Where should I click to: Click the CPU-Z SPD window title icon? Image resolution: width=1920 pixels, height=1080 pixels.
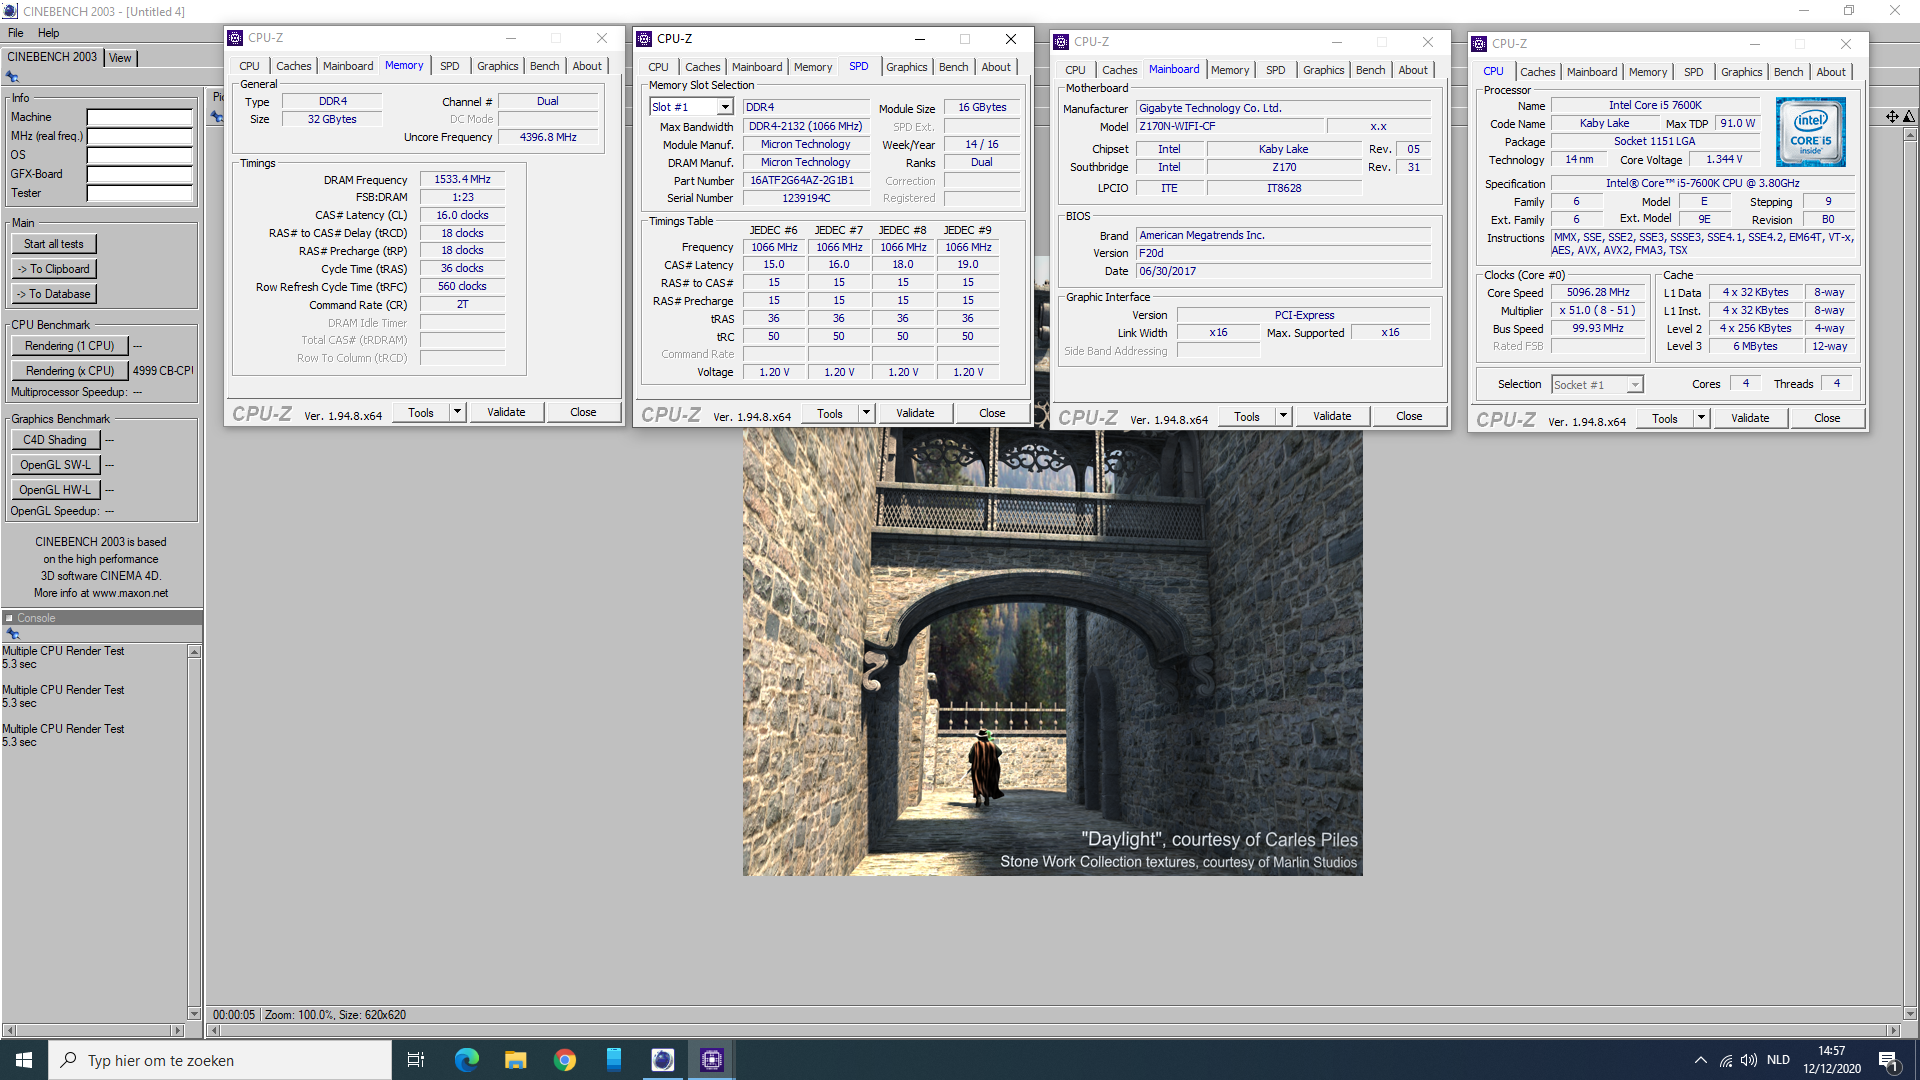(644, 39)
